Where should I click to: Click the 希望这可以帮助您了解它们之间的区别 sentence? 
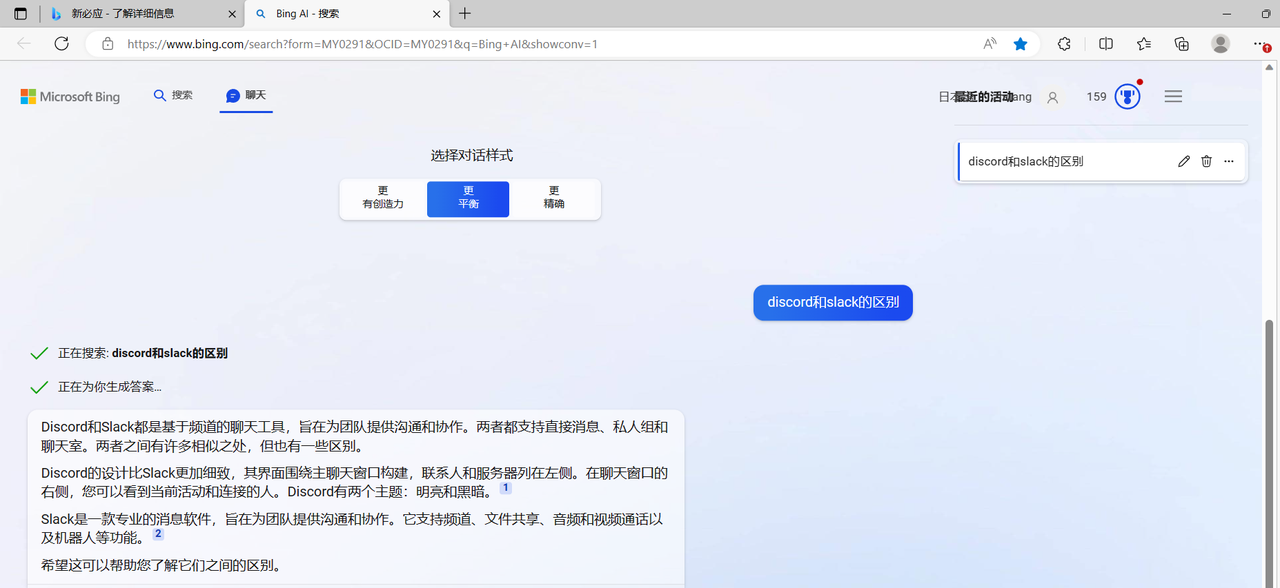coord(161,565)
